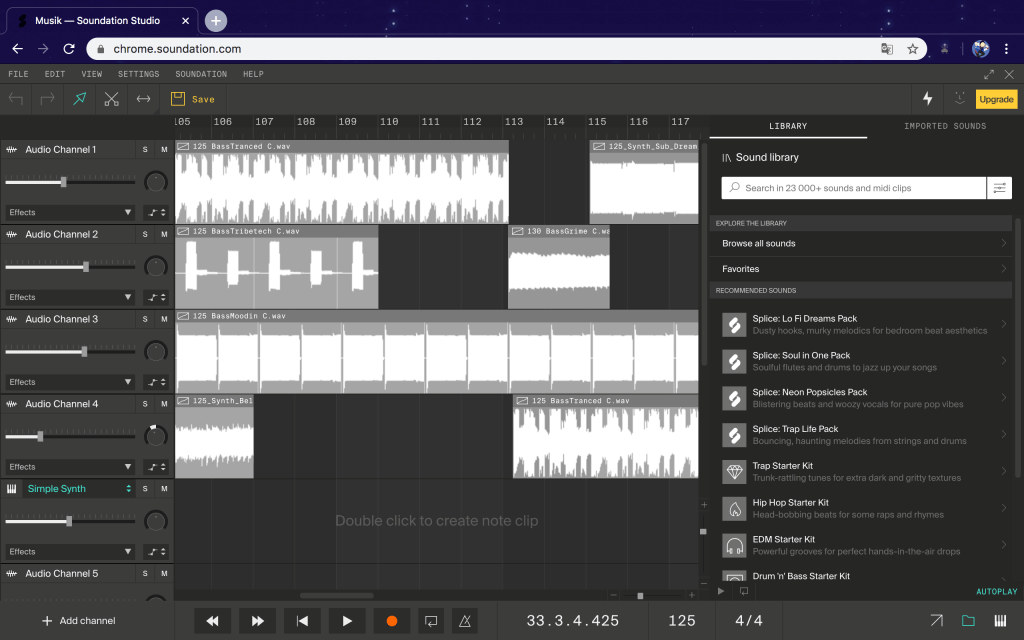1024x640 pixels.
Task: Open the piano keyboard icon
Action: coord(1000,621)
